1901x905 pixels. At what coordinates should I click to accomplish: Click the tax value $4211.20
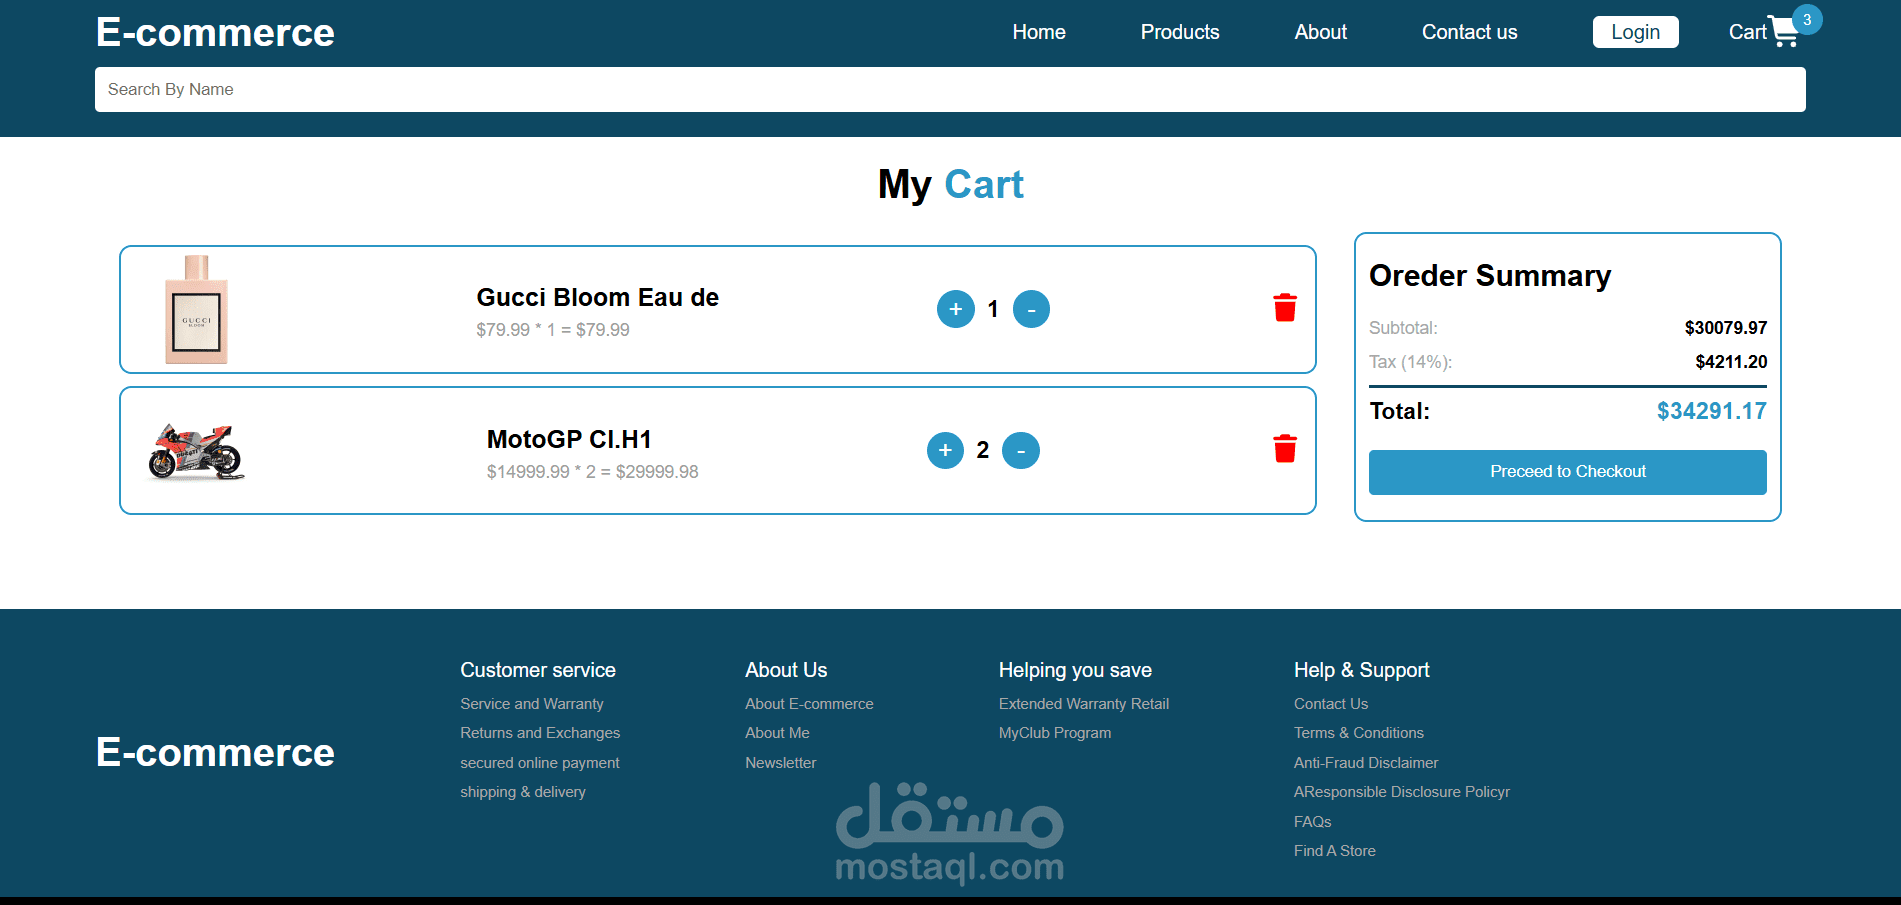tap(1731, 362)
